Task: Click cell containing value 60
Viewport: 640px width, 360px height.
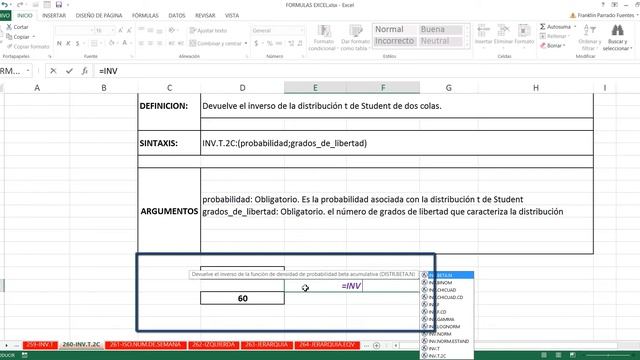Action: [x=242, y=298]
